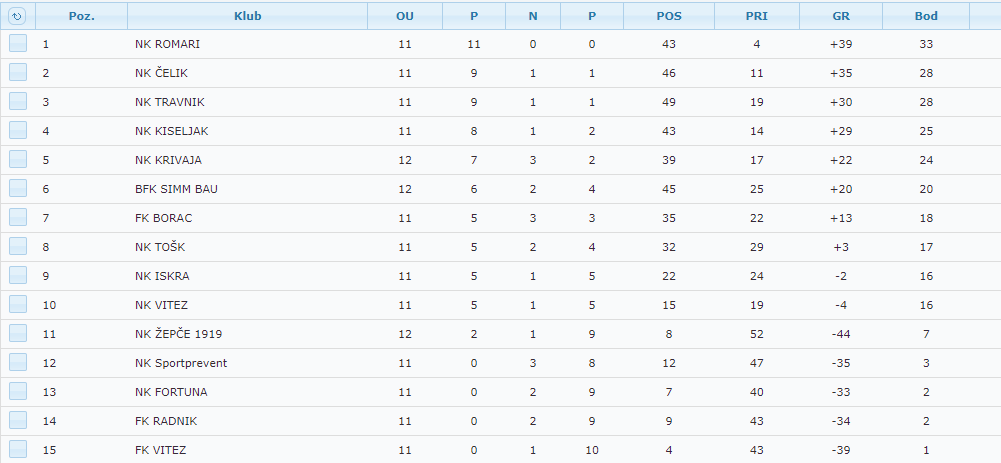Tick the FK RADNIK row checkbox
The height and width of the screenshot is (463, 1001).
tap(18, 420)
